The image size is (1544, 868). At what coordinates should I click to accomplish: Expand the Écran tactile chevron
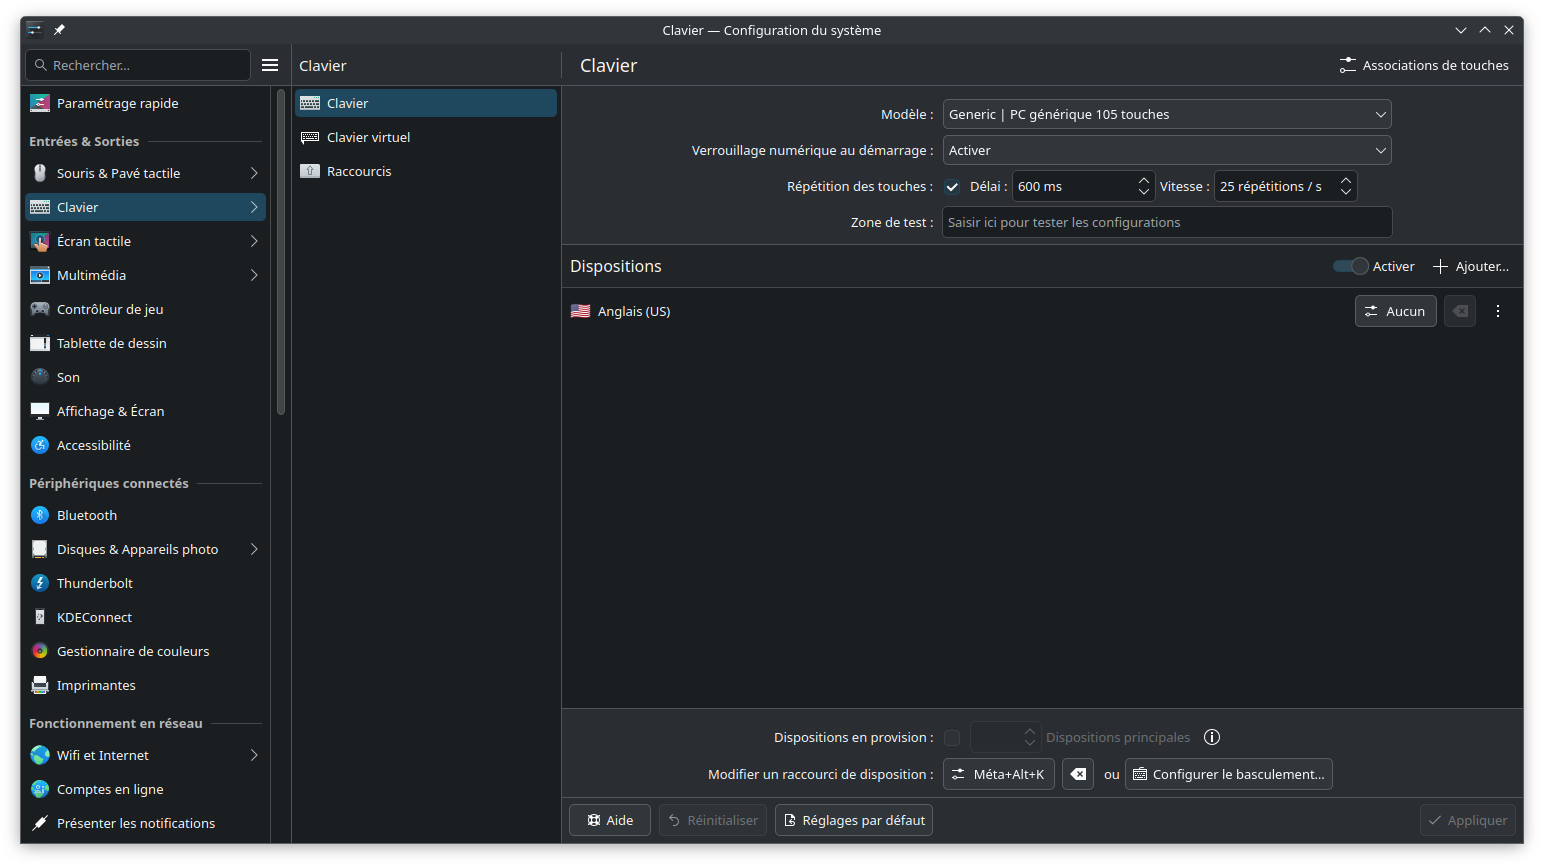click(254, 241)
